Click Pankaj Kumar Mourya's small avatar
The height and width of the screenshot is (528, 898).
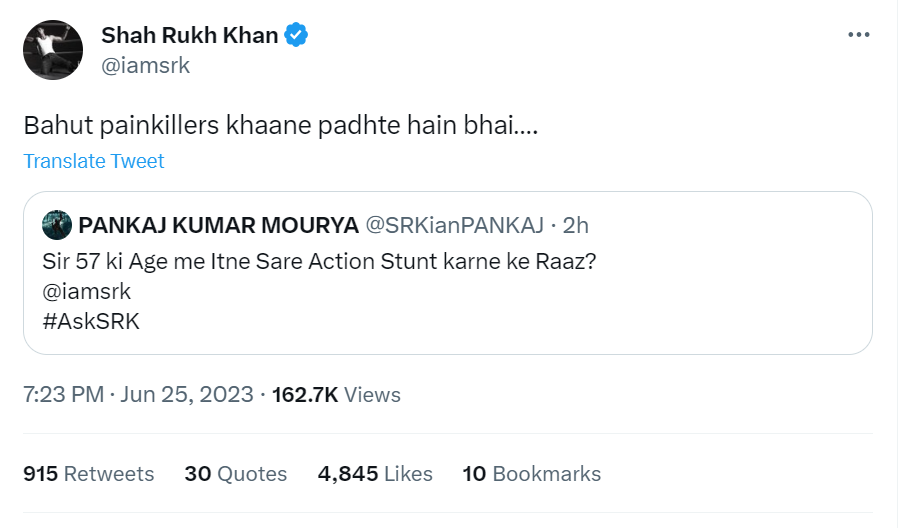click(x=56, y=225)
